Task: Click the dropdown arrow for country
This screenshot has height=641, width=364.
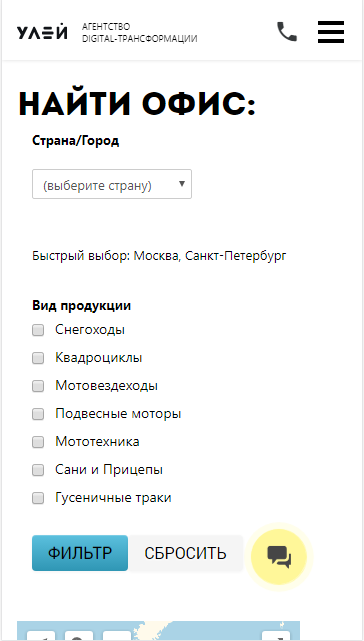Action: pyautogui.click(x=182, y=184)
